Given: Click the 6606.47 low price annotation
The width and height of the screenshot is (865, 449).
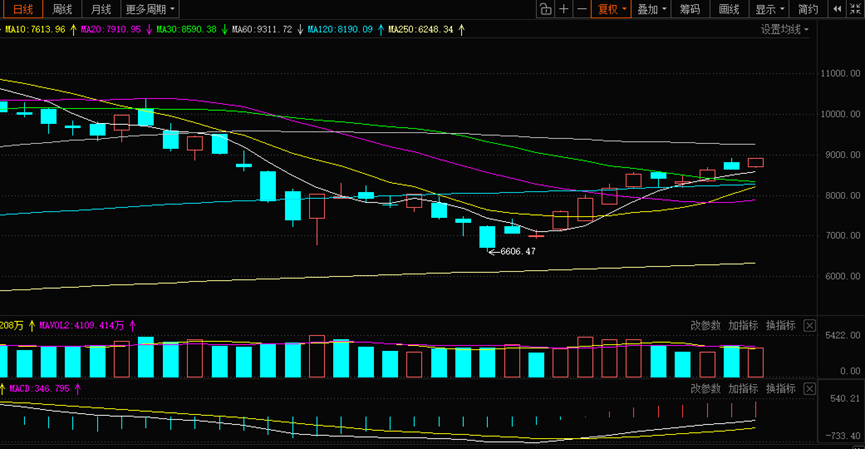Looking at the screenshot, I should 518,252.
